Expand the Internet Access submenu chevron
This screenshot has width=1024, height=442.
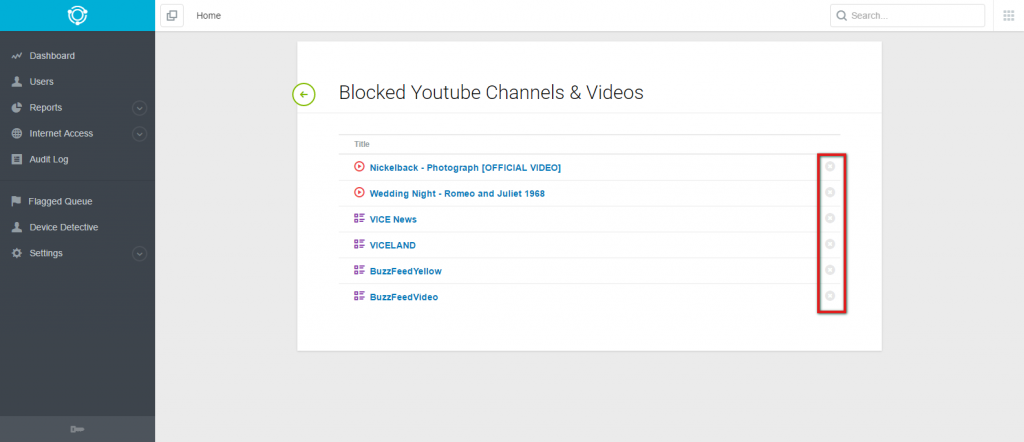click(x=139, y=134)
